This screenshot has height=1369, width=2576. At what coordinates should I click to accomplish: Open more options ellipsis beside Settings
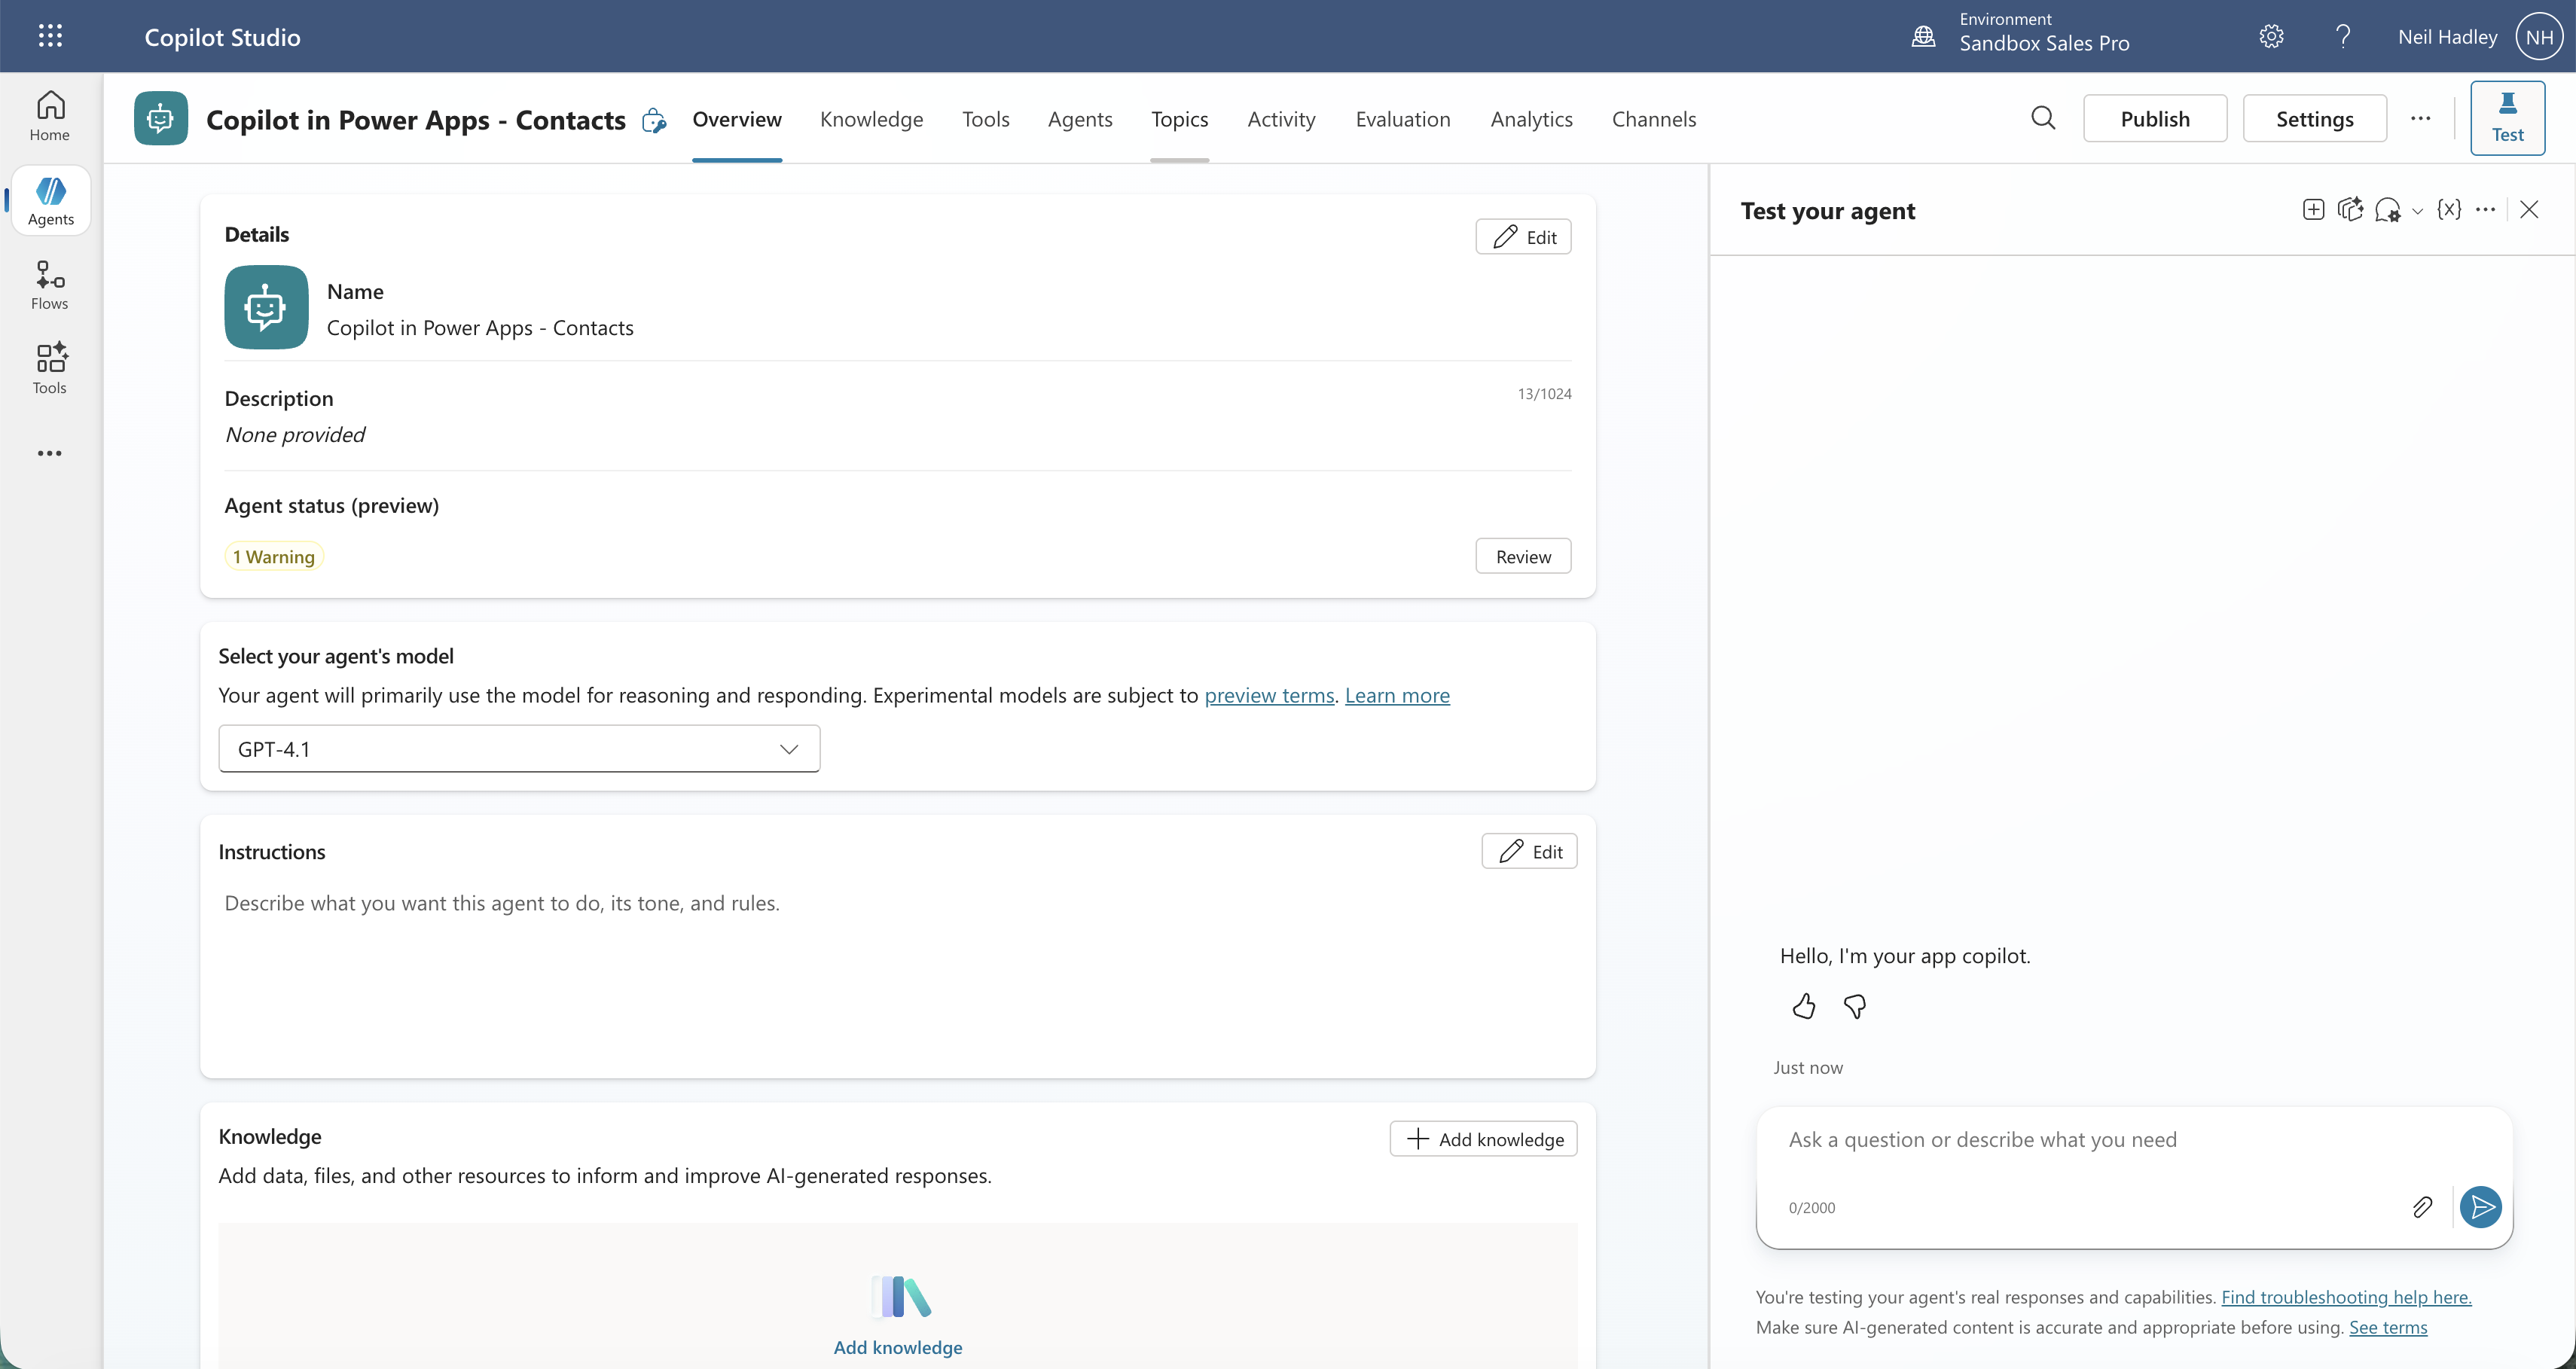[2420, 119]
